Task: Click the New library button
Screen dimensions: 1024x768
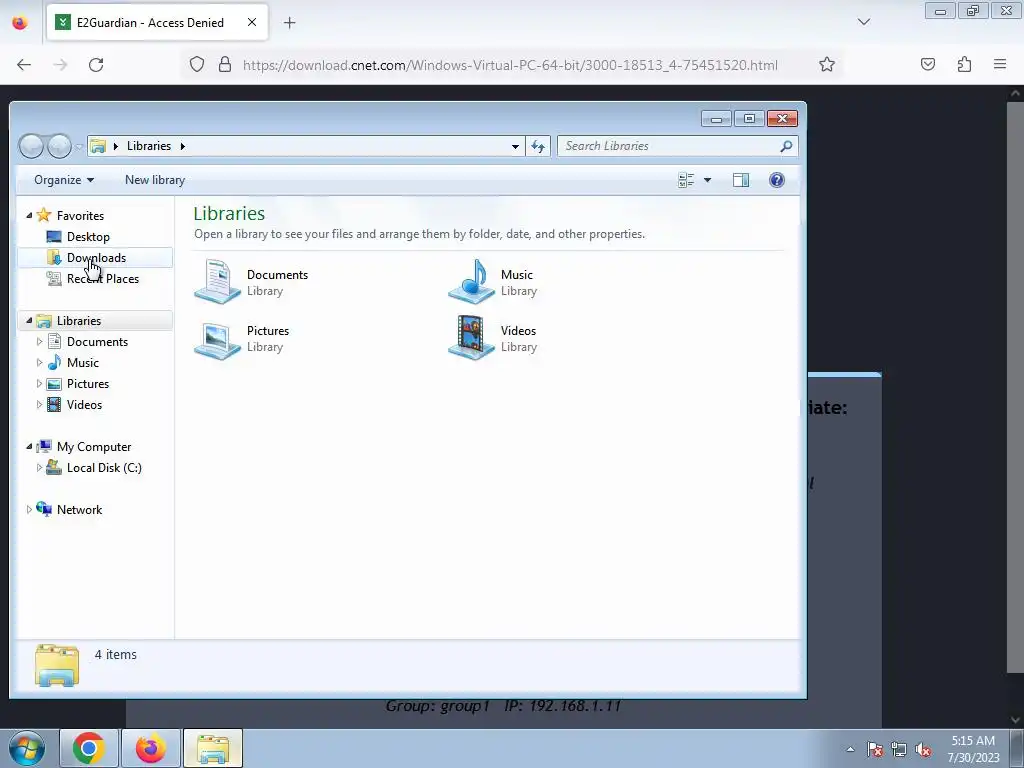Action: click(155, 180)
